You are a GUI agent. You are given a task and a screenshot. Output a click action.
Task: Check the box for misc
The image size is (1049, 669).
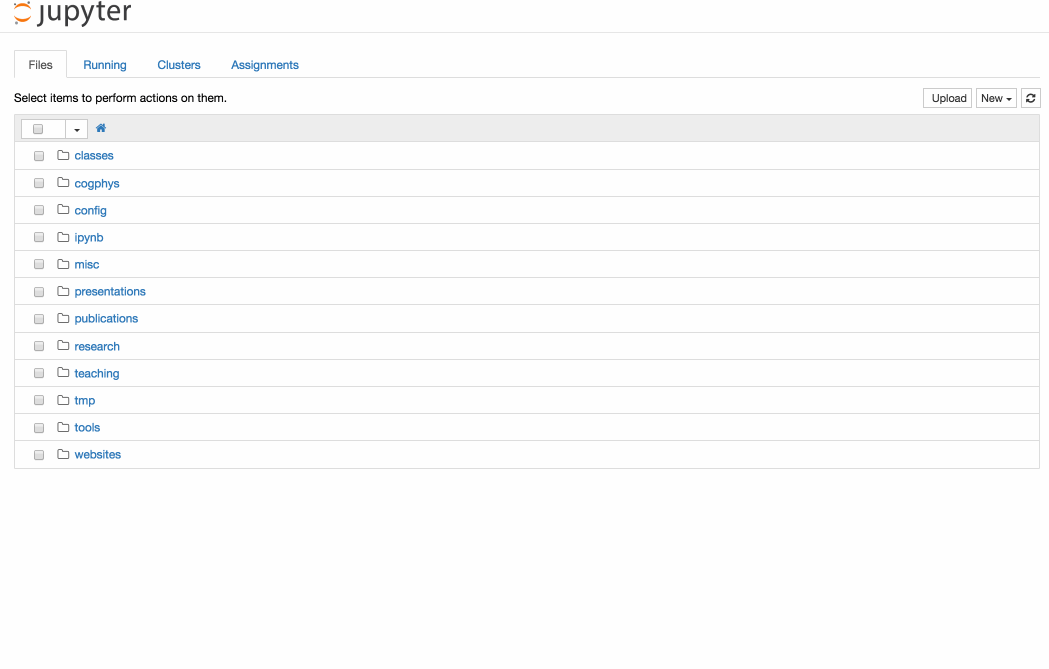(39, 264)
